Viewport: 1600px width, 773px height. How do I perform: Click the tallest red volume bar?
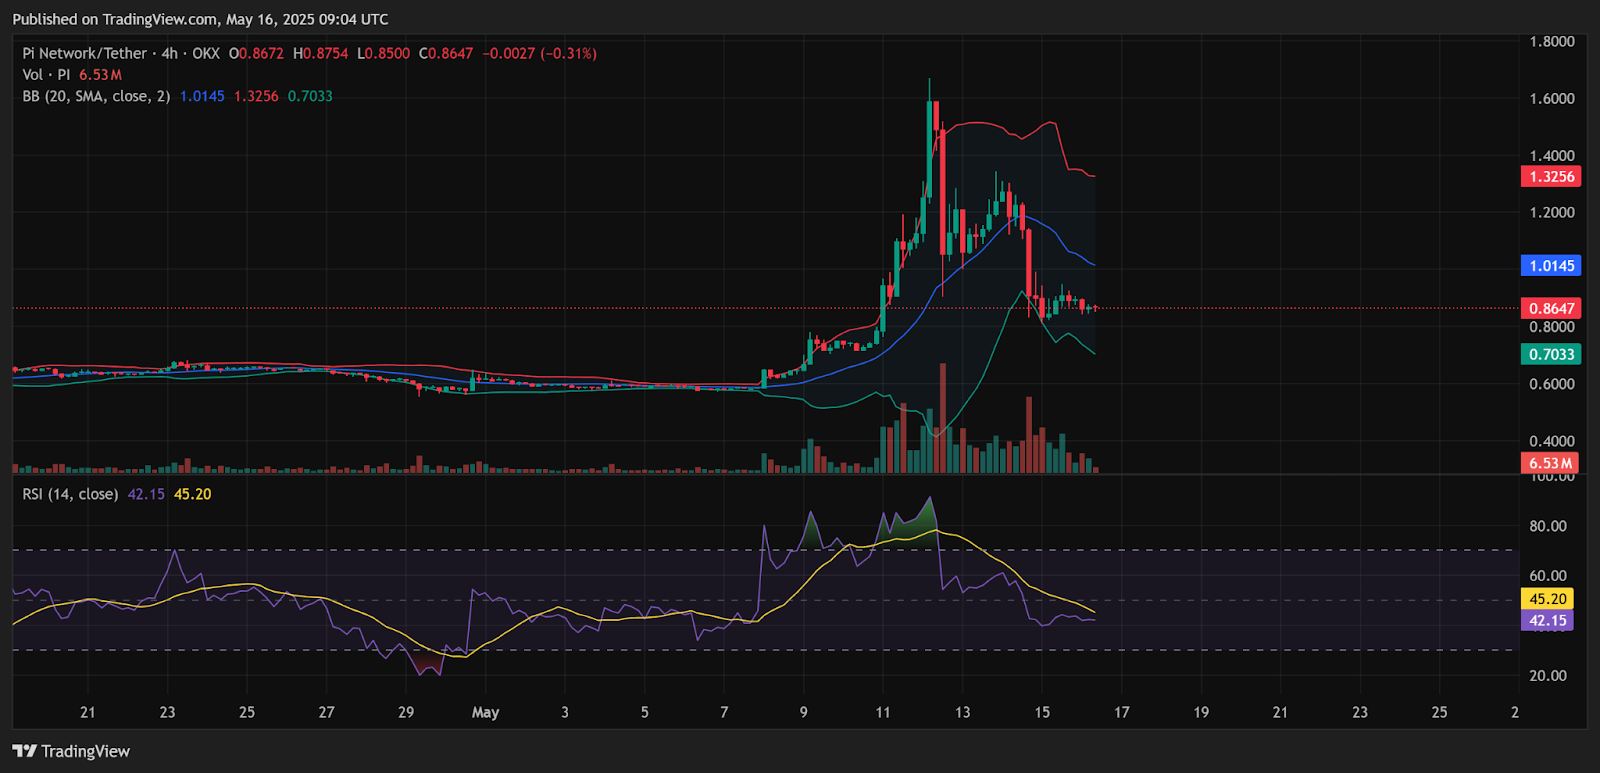tap(943, 418)
